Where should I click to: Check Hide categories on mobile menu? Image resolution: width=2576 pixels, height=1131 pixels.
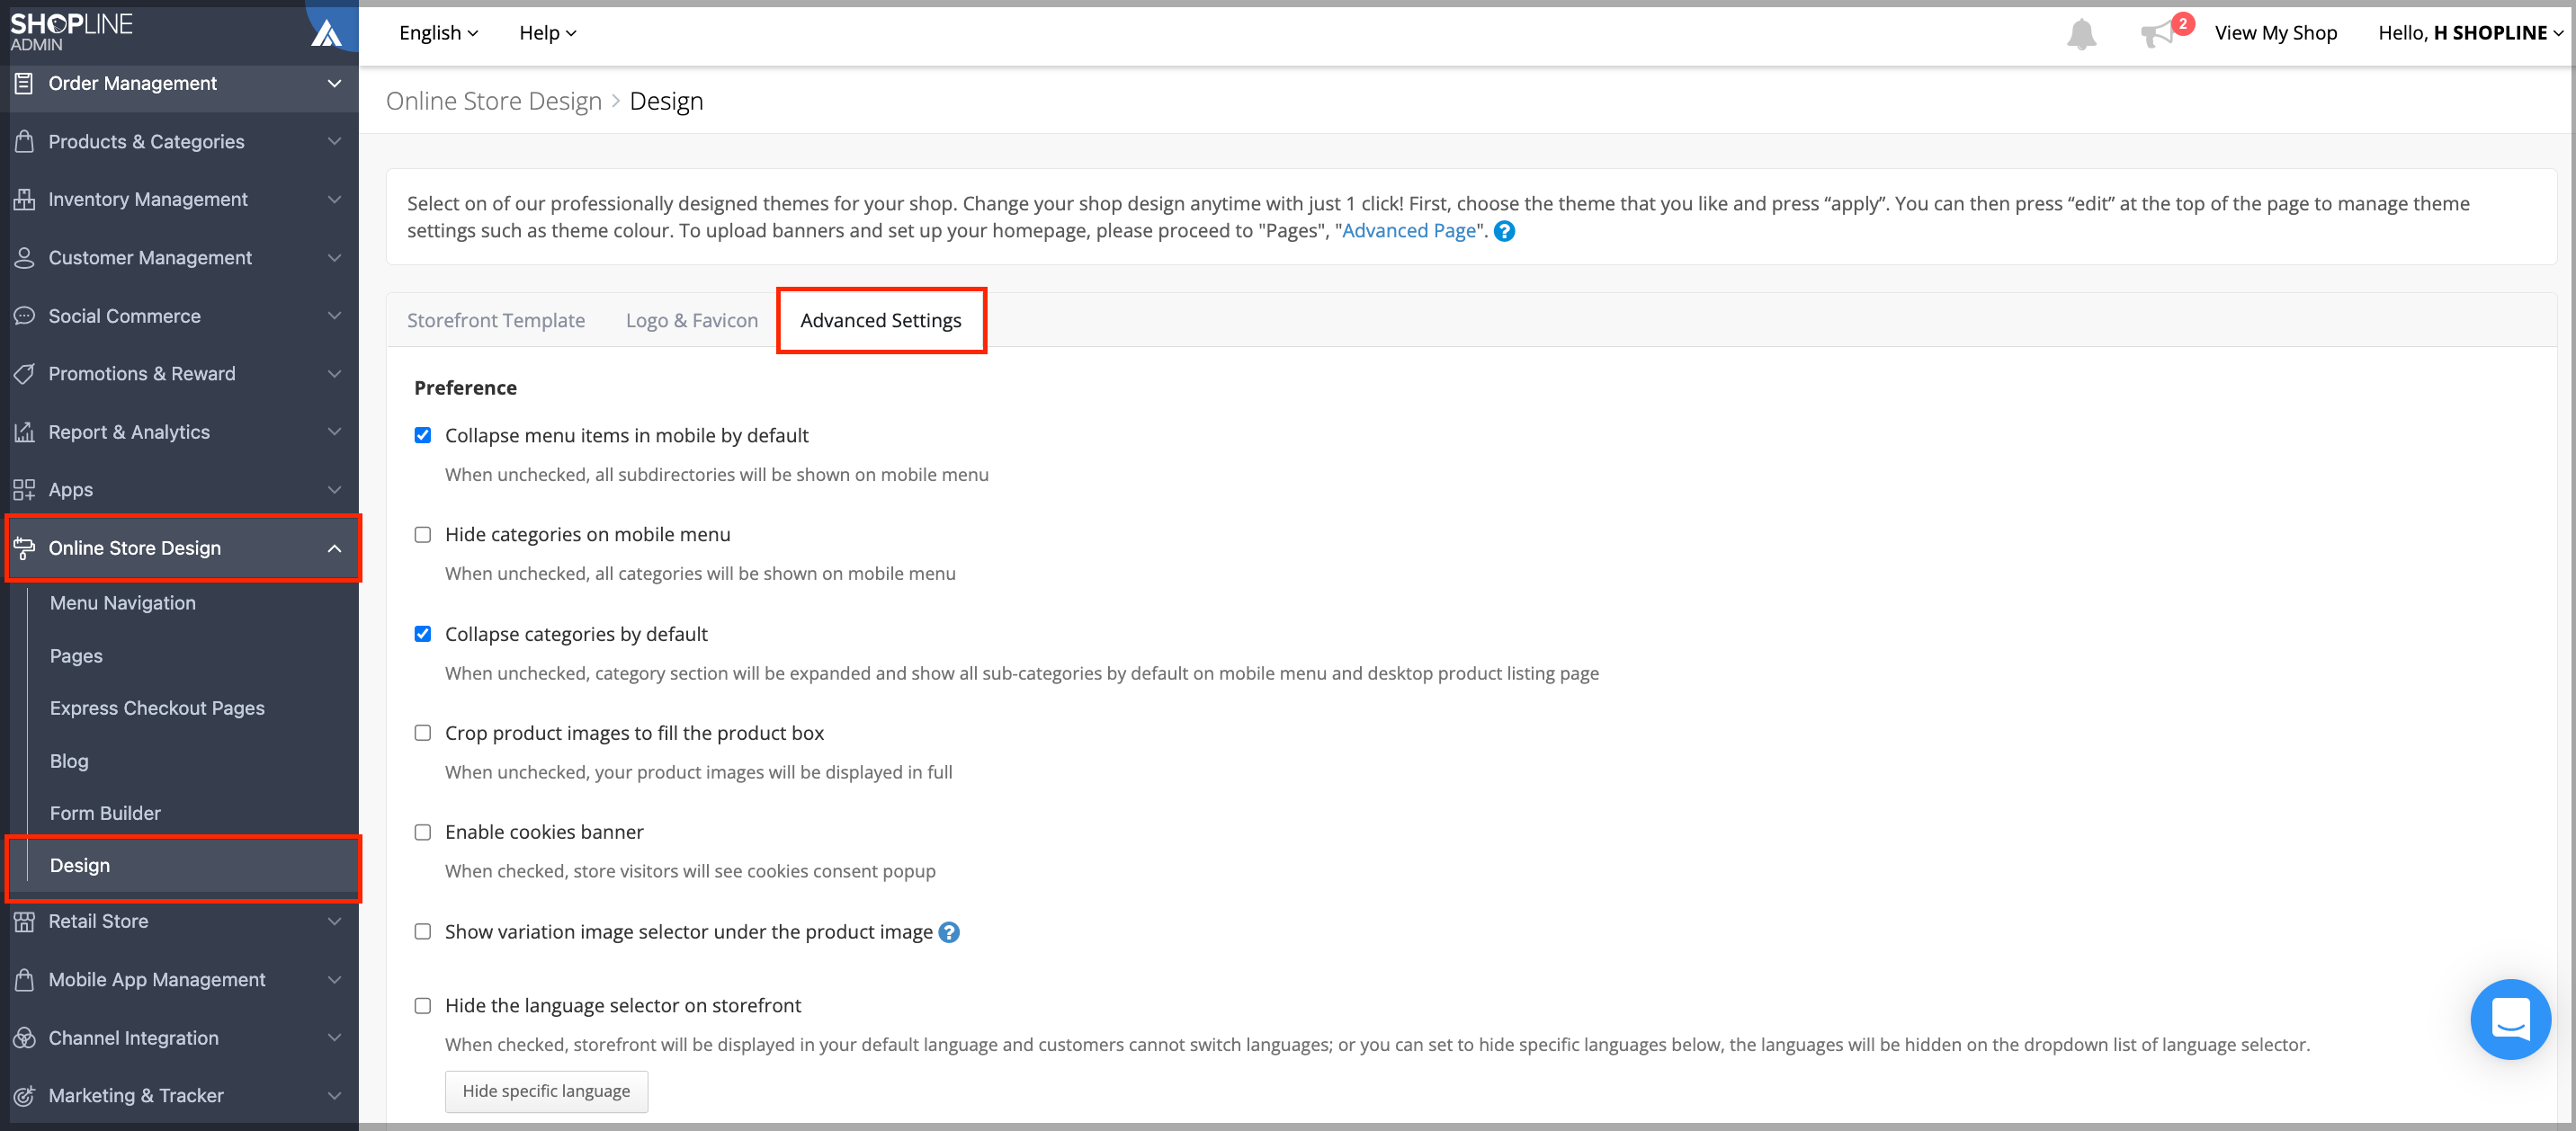[423, 535]
